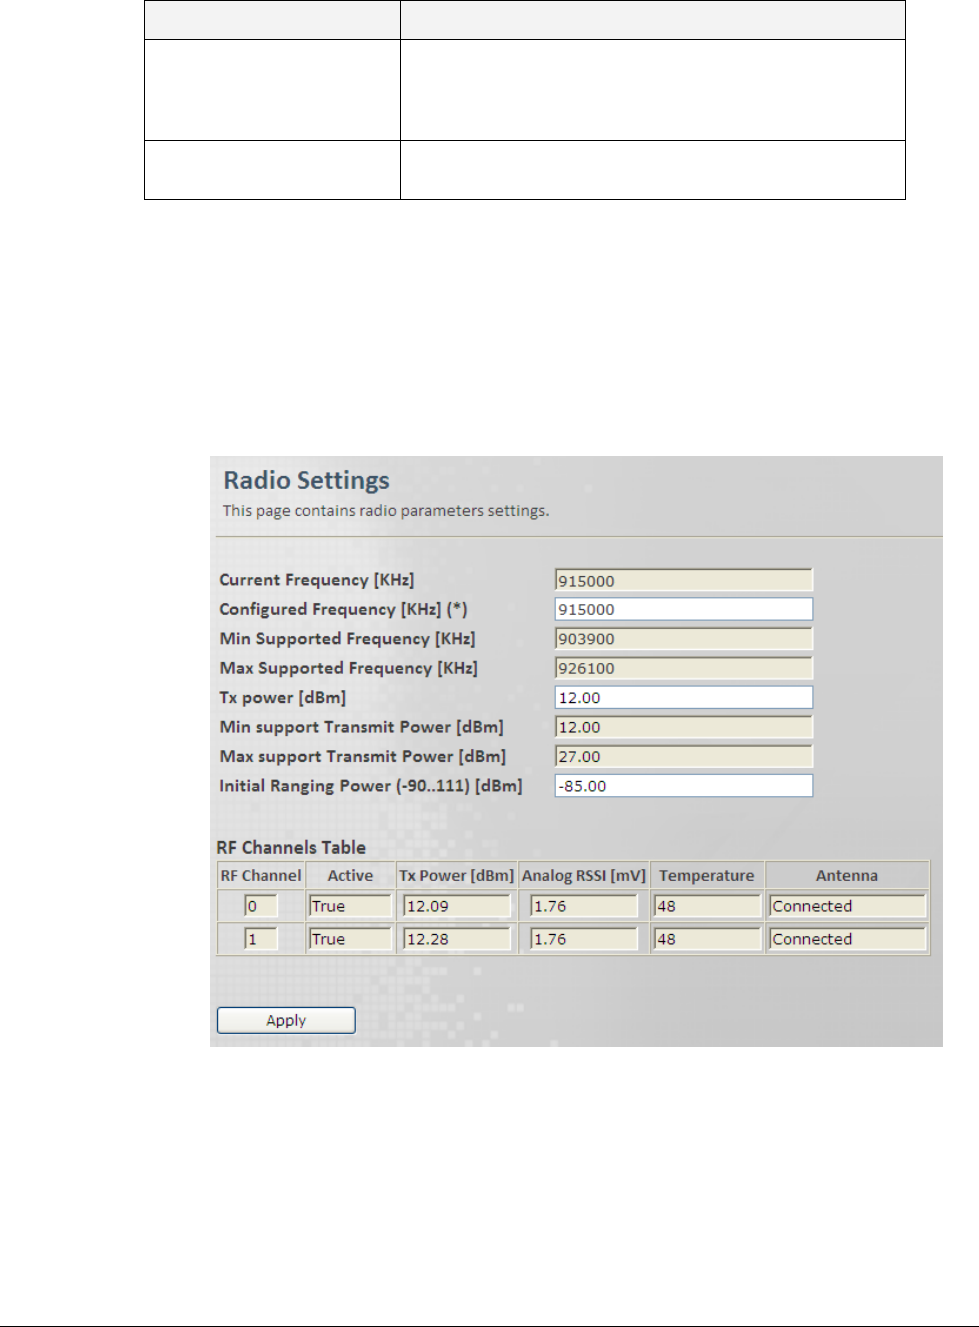
Task: Click the RF Channels Table heading
Action: (x=291, y=848)
